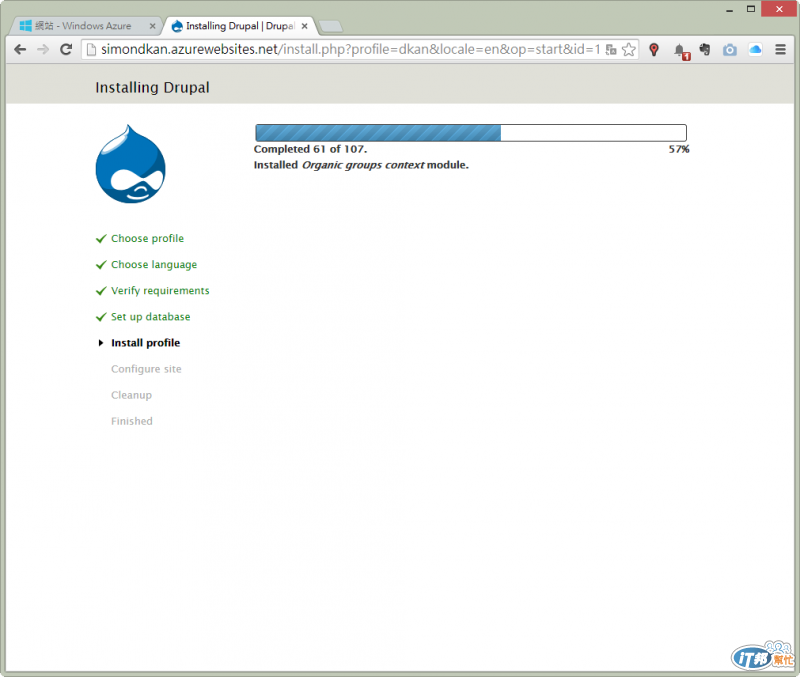Viewport: 800px width, 677px height.
Task: Click the Evernote elephant extension icon
Action: pos(705,49)
